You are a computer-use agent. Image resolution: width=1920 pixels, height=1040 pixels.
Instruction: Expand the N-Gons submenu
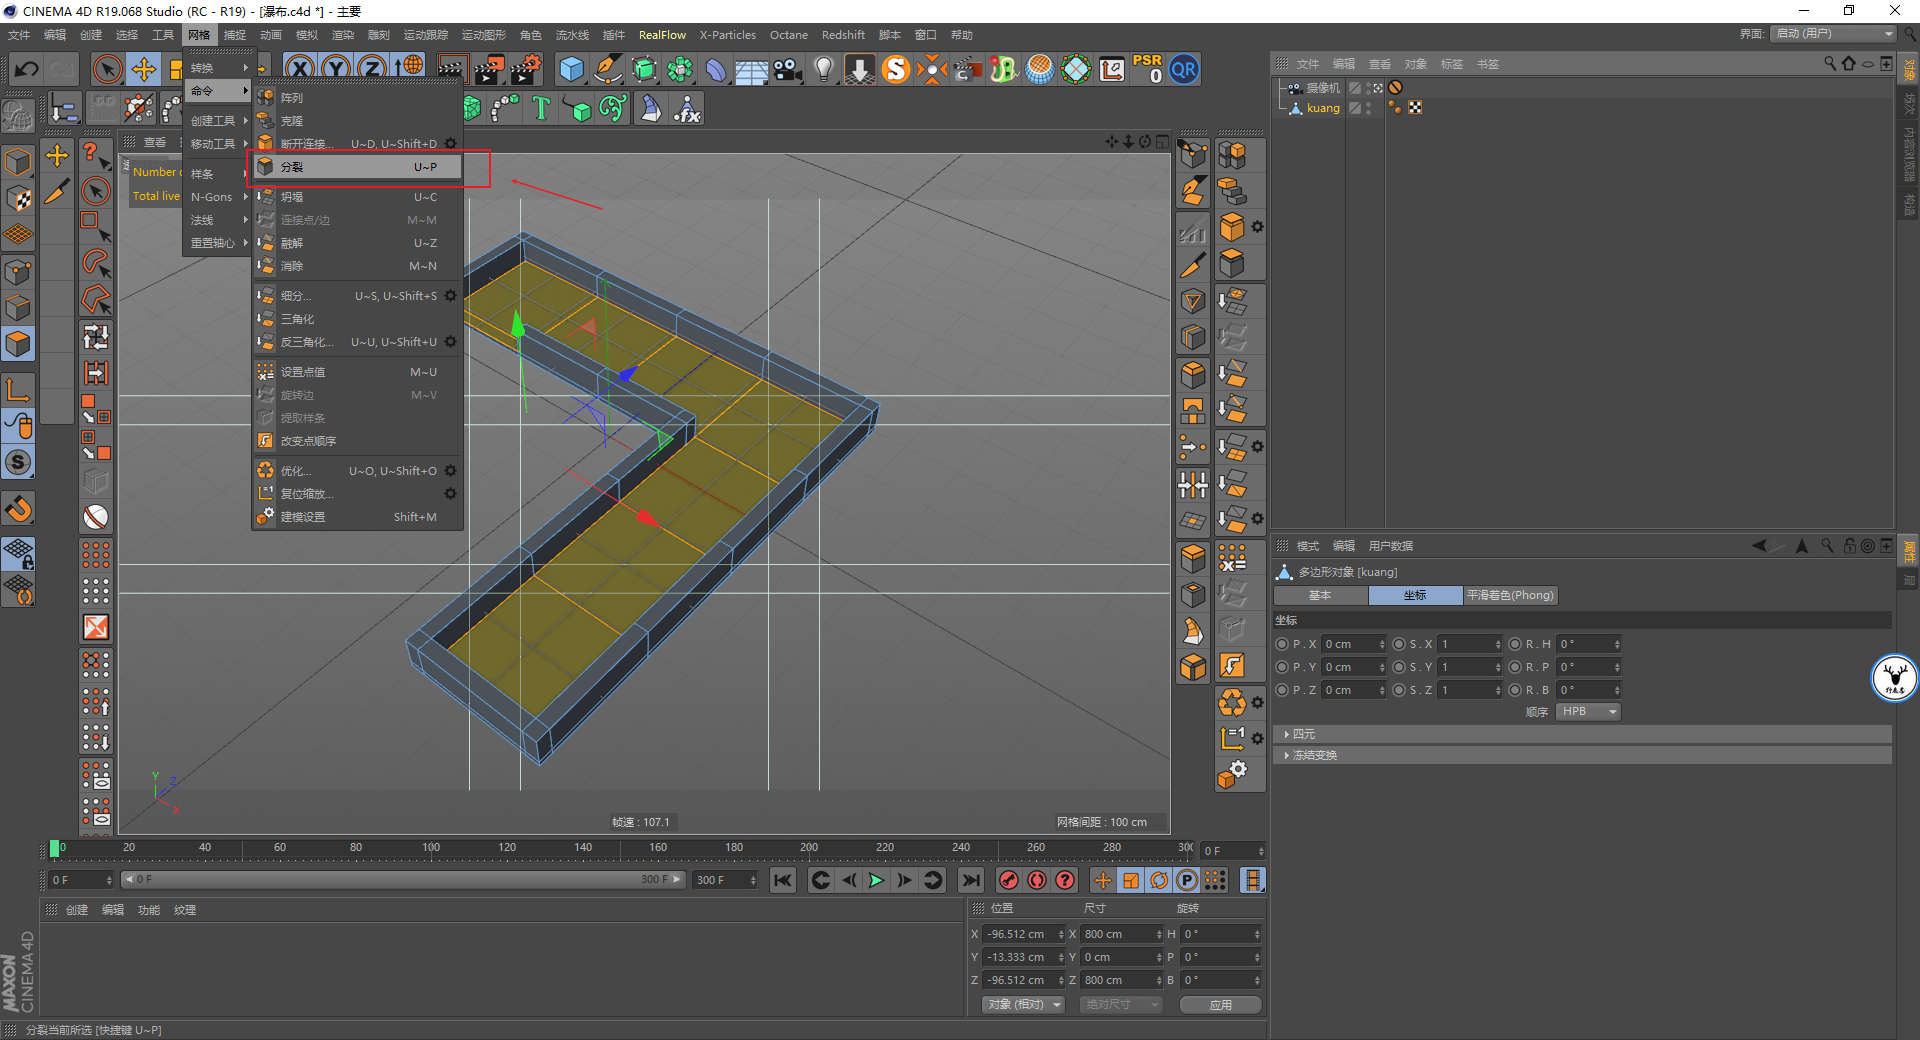pos(217,197)
